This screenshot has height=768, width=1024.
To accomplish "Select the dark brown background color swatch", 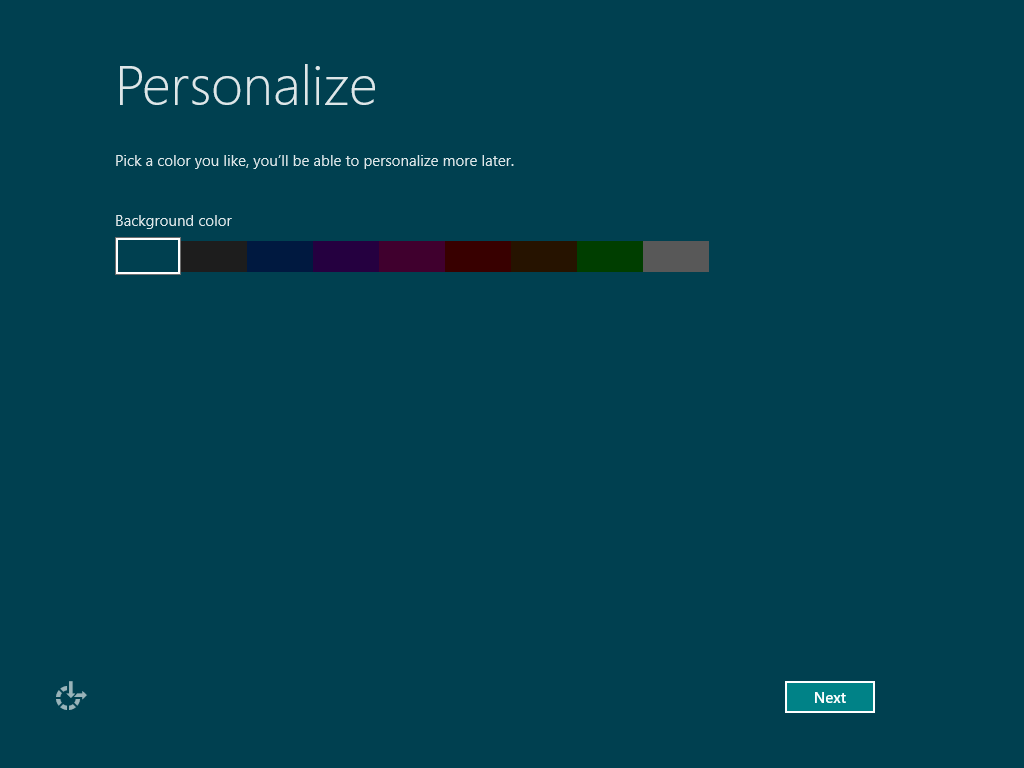I will point(543,256).
